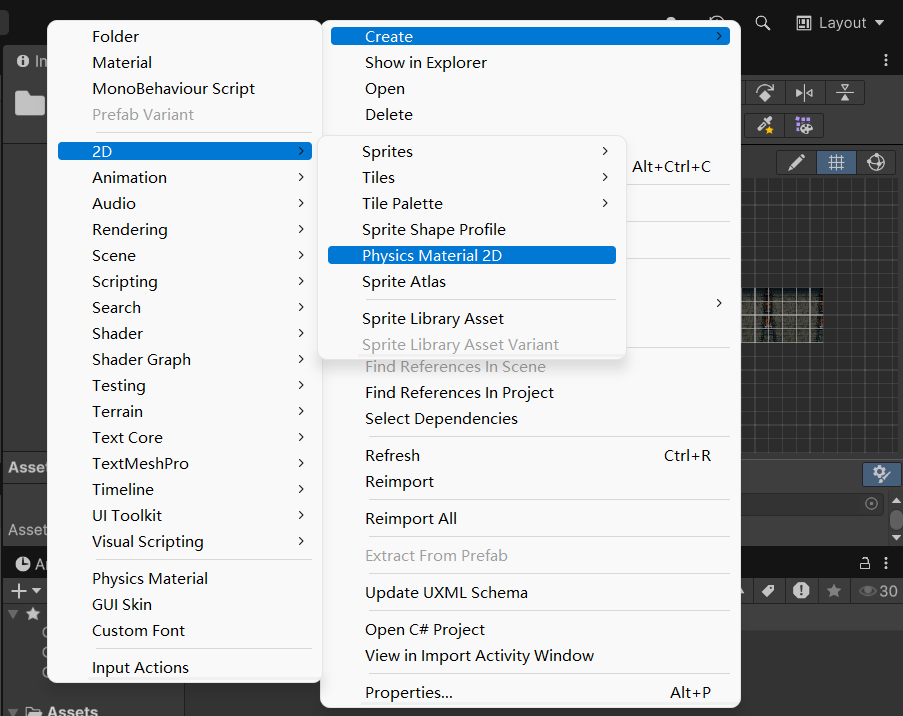The image size is (903, 716).
Task: Open the Shader Graph submenu
Action: [x=184, y=359]
